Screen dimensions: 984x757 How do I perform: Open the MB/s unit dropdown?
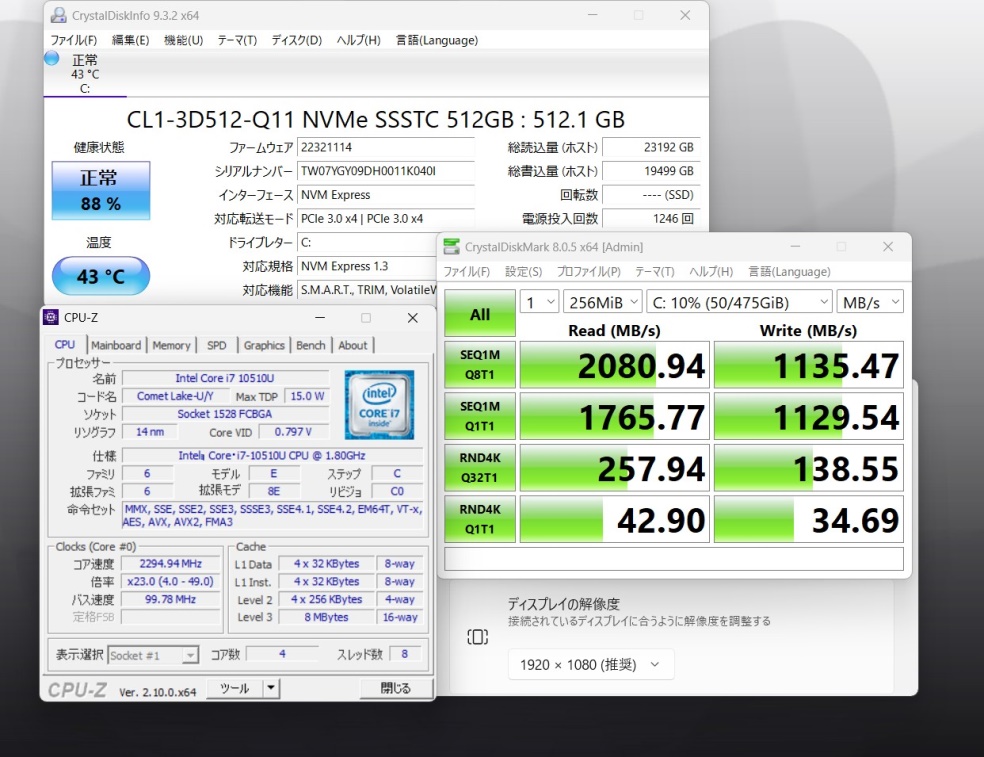point(870,302)
